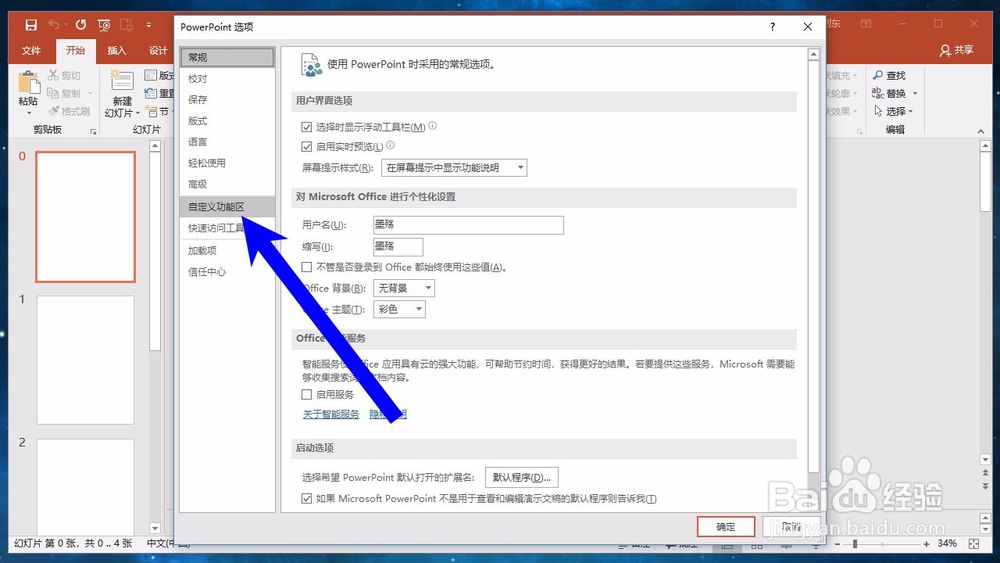Check always use these values checkbox
This screenshot has width=1000, height=563.
(307, 267)
